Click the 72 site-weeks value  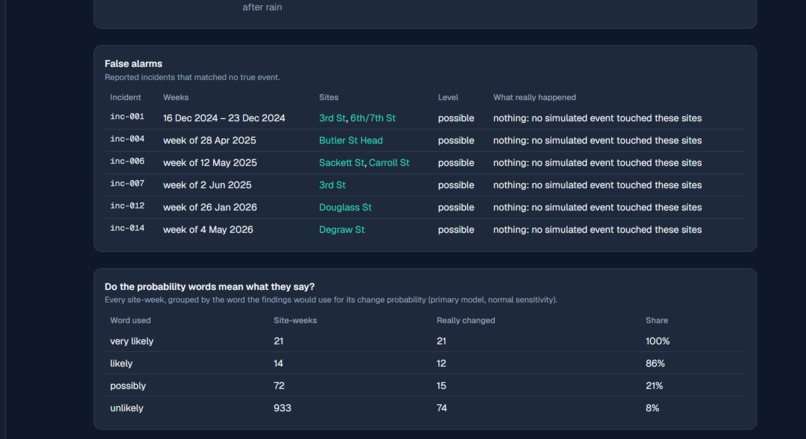point(279,386)
